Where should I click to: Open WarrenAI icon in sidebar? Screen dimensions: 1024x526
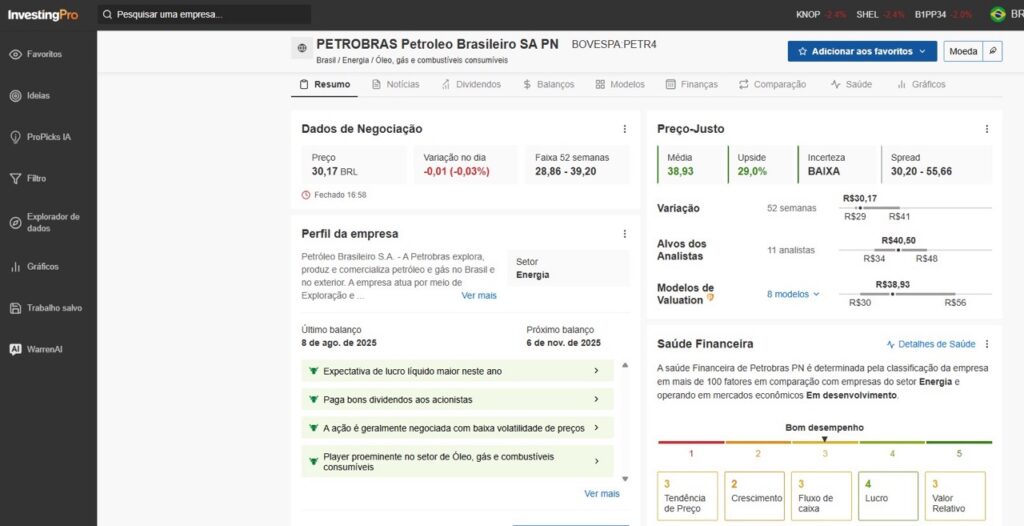(x=15, y=350)
